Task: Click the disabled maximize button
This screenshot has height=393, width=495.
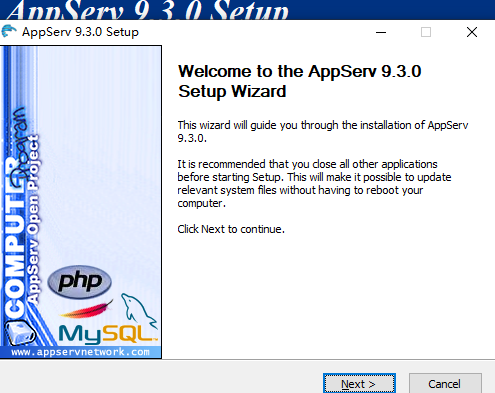Action: [x=426, y=32]
